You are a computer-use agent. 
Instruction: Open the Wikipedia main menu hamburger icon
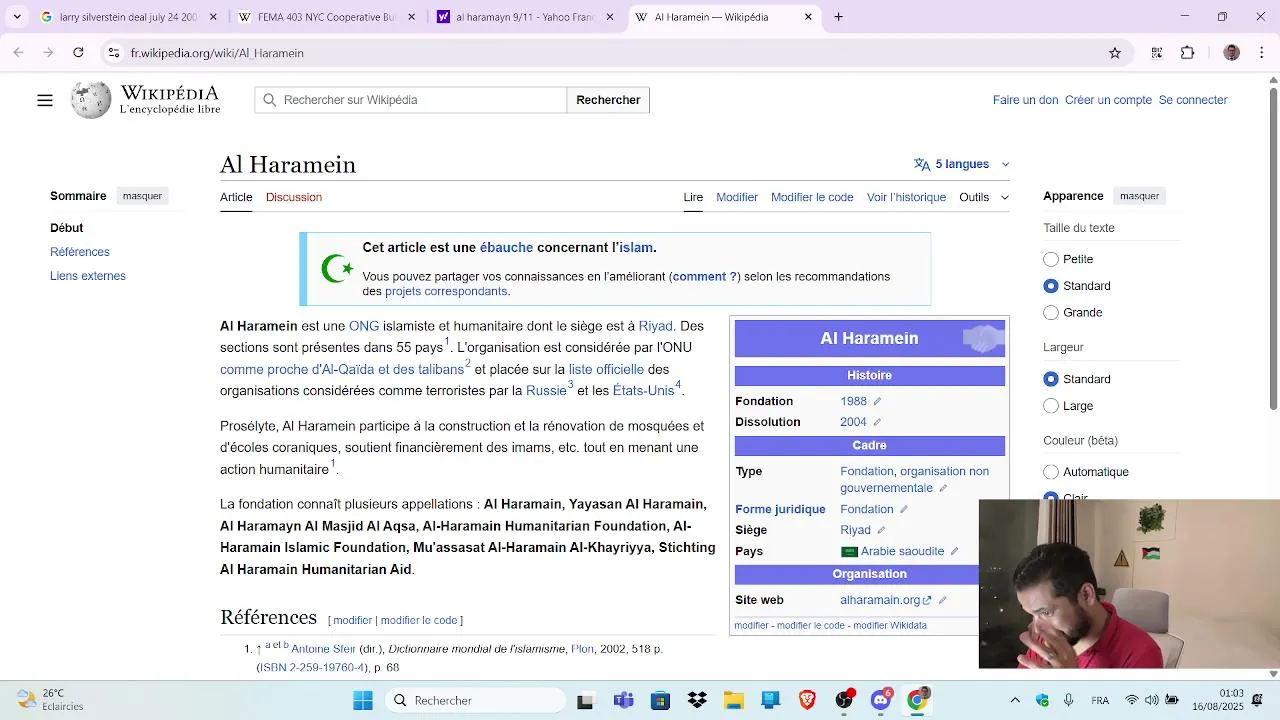tap(45, 100)
